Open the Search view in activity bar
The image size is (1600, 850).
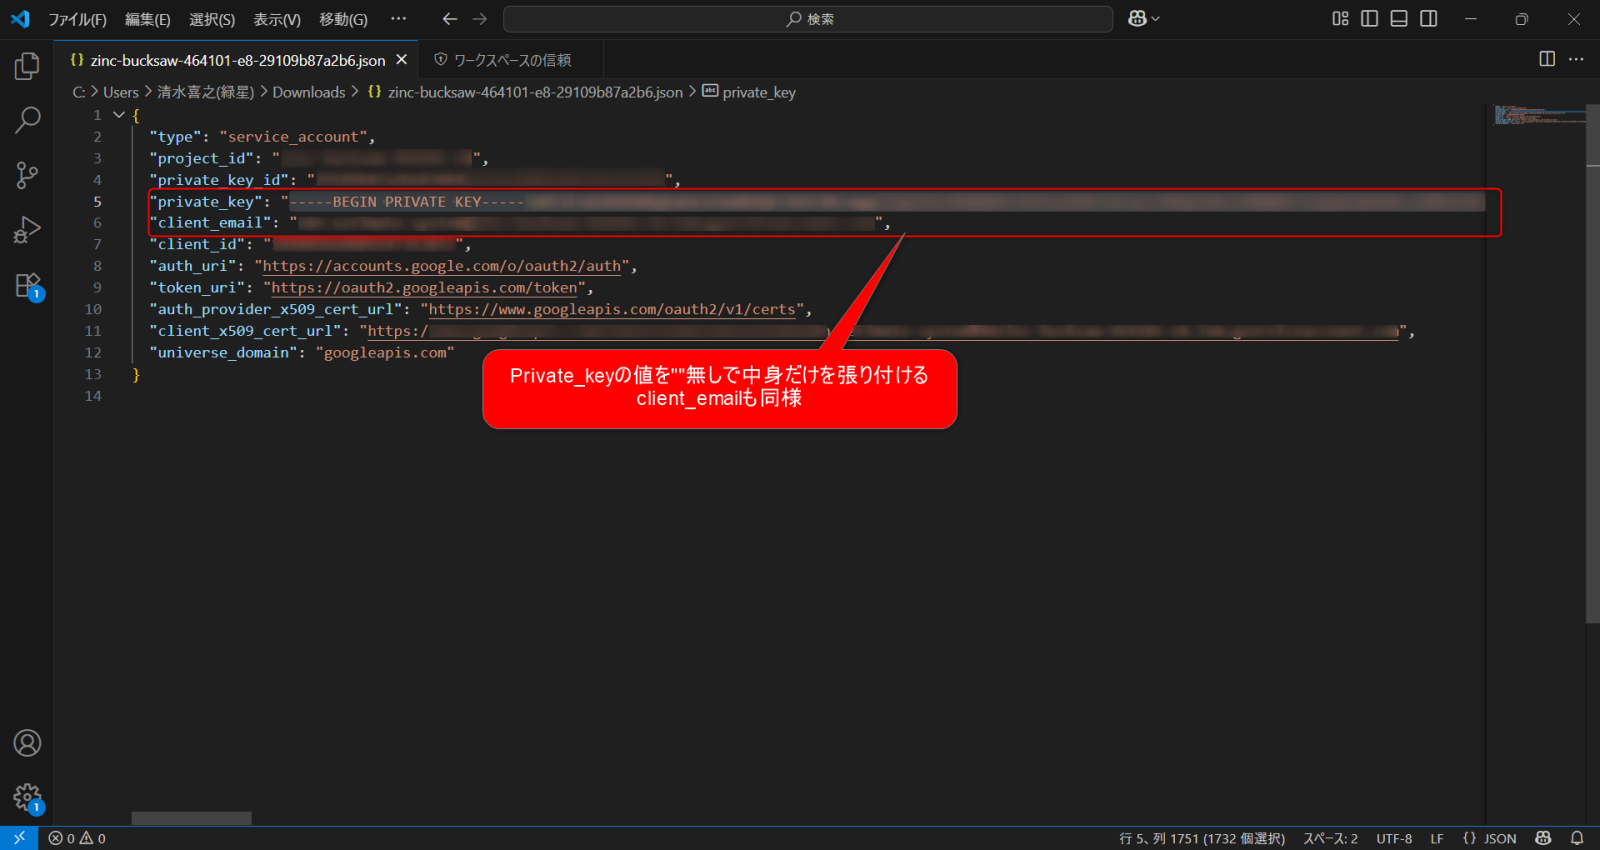[x=27, y=121]
